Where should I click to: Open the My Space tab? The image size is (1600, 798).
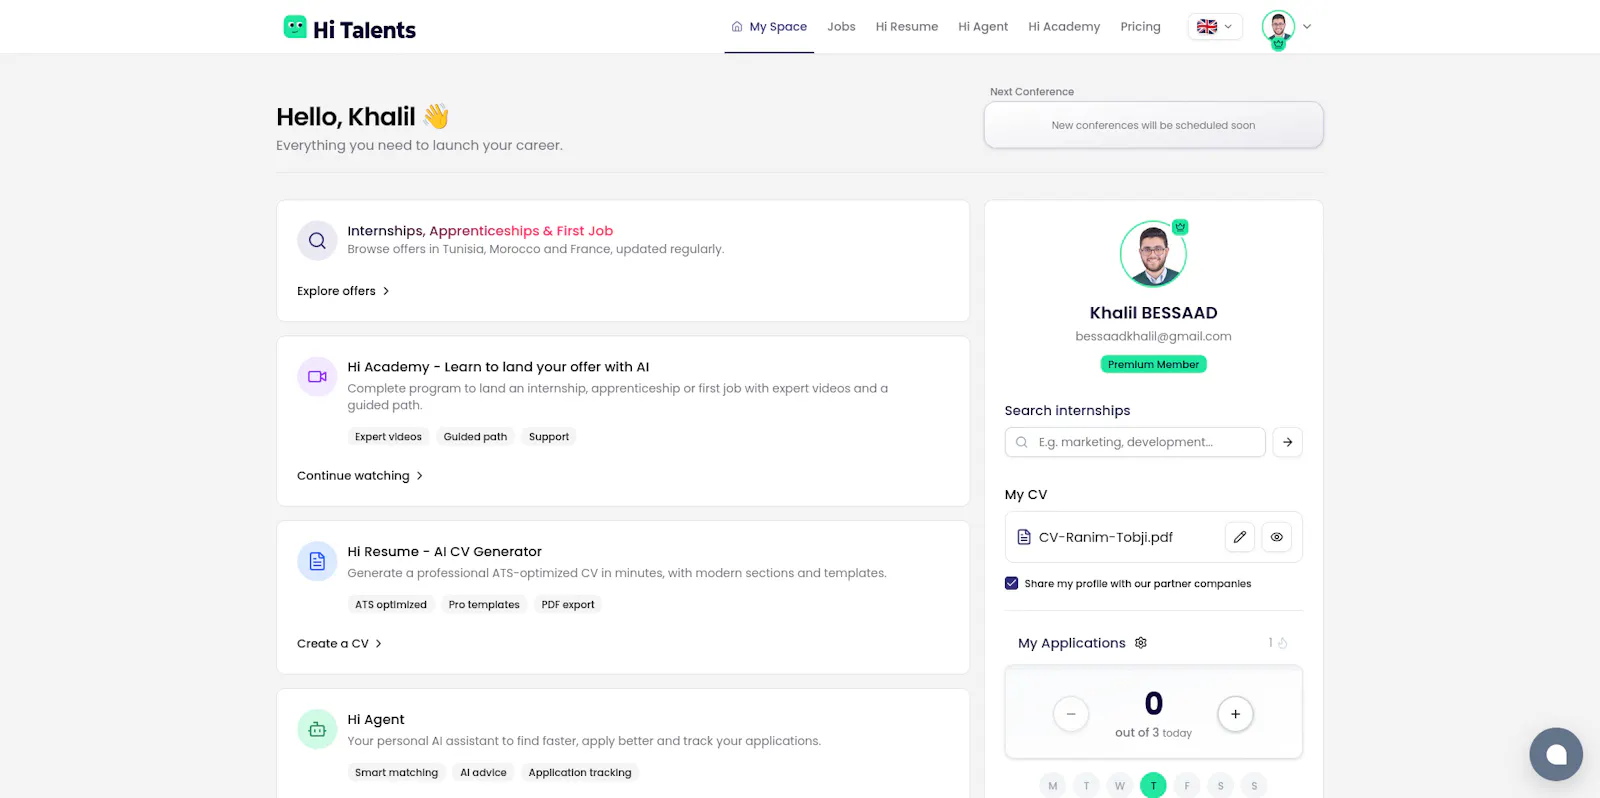[x=769, y=27]
